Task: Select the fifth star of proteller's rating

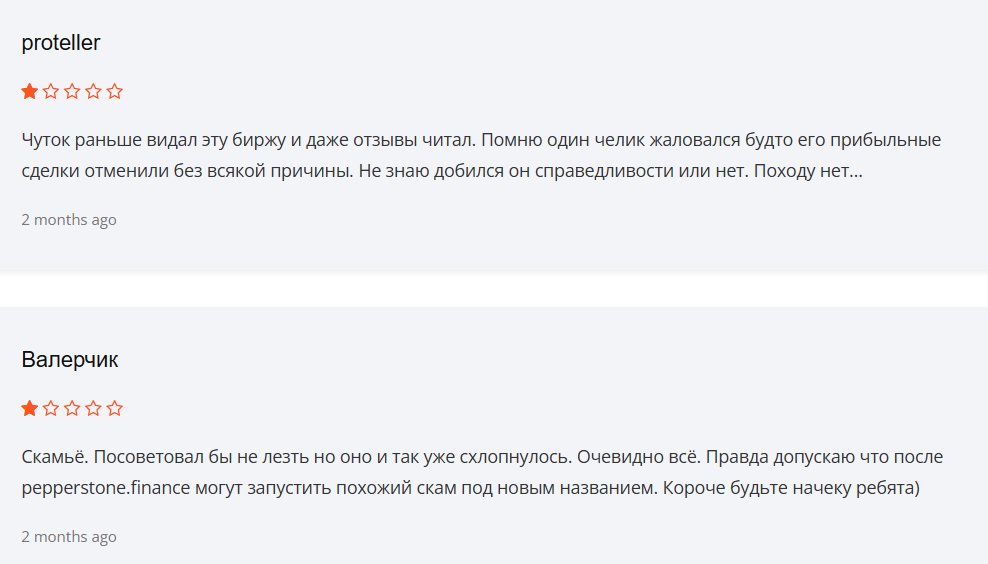Action: point(114,92)
